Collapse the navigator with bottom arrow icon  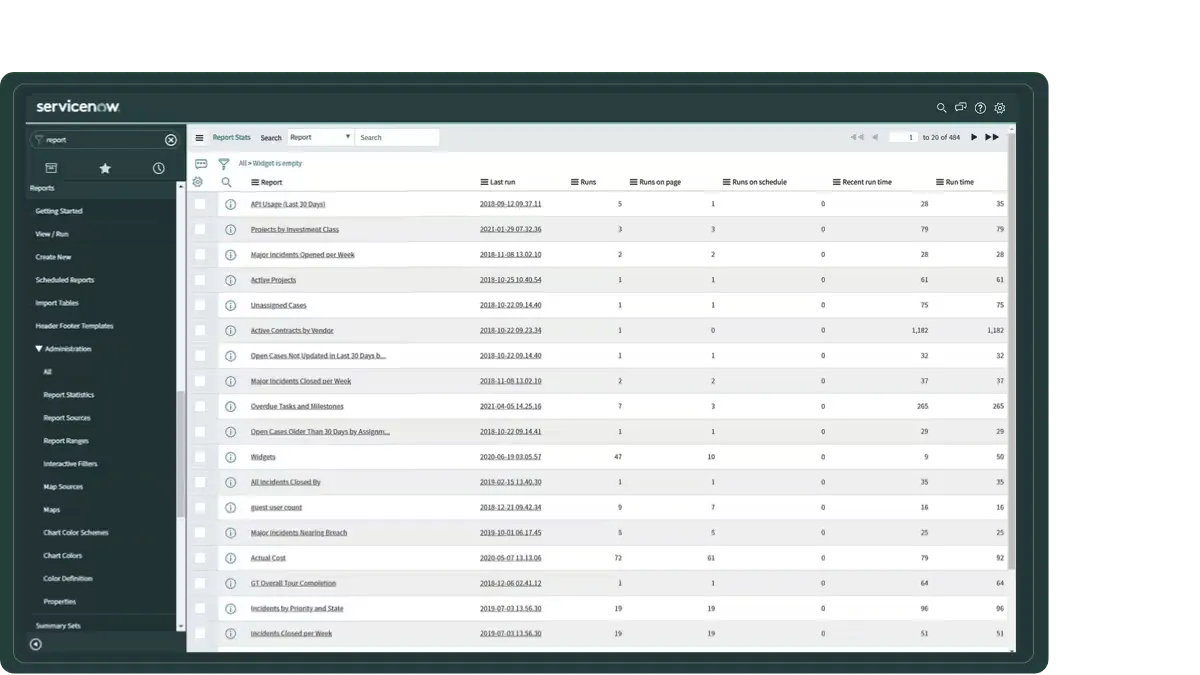coord(36,644)
